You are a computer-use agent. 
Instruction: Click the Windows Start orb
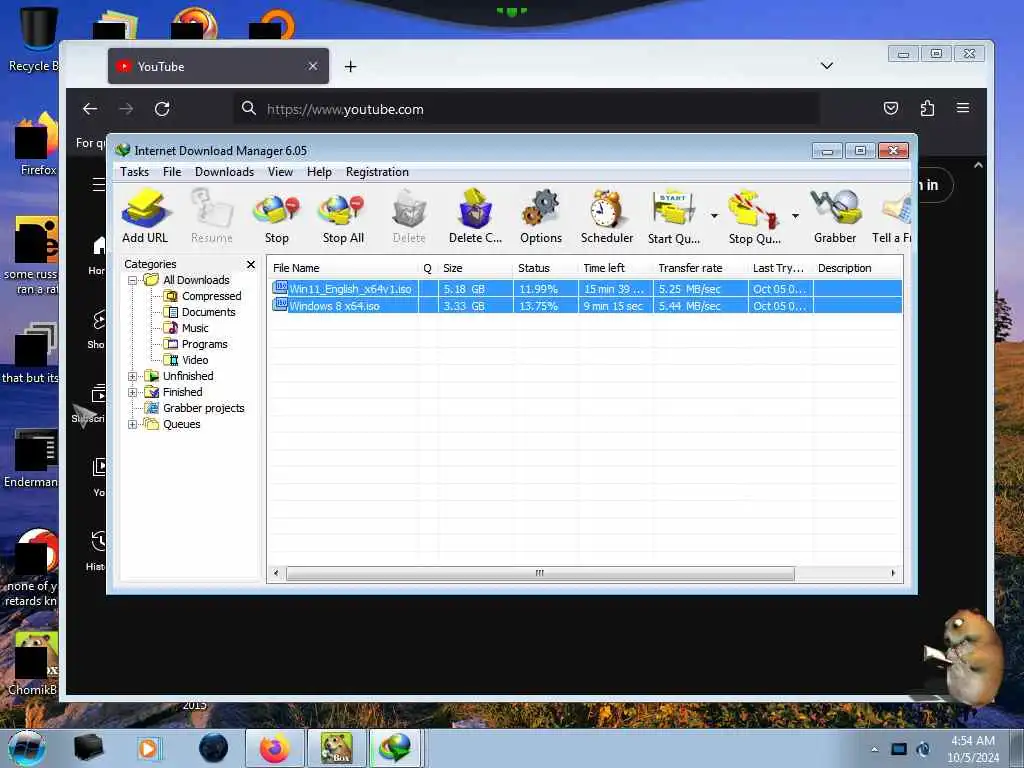tap(26, 748)
